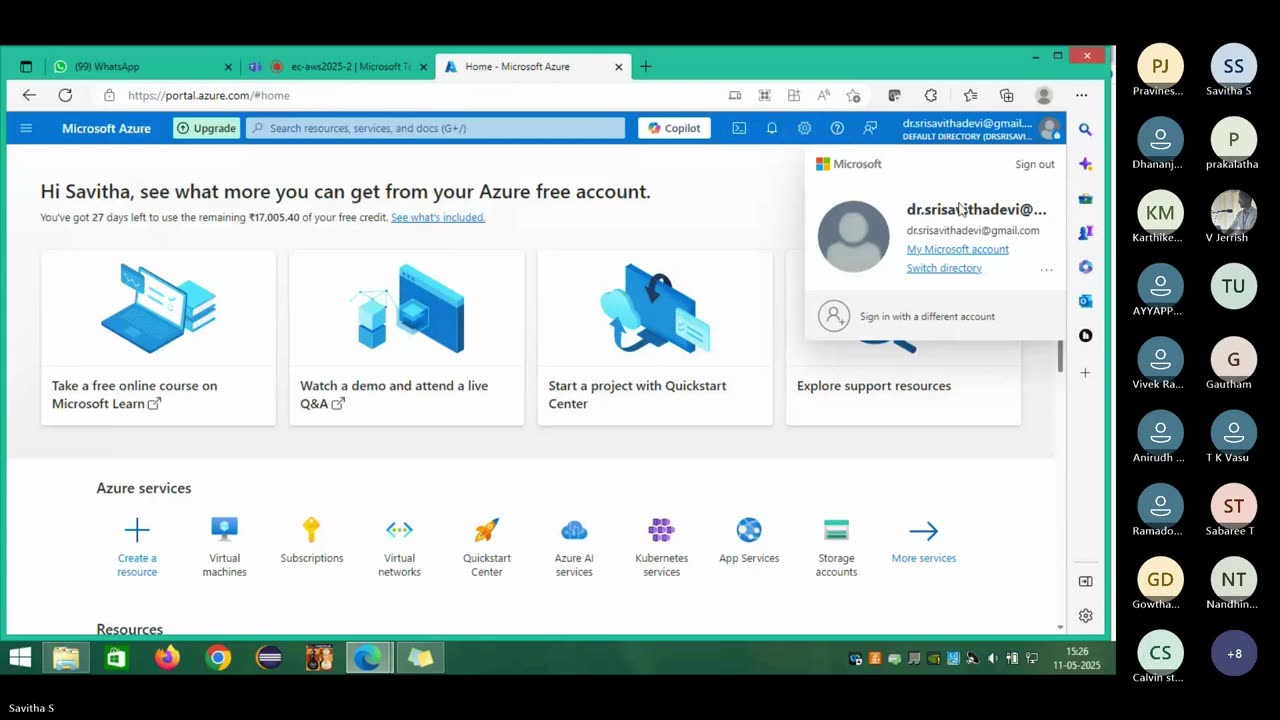Open Start a project with Quickstart card

[655, 338]
